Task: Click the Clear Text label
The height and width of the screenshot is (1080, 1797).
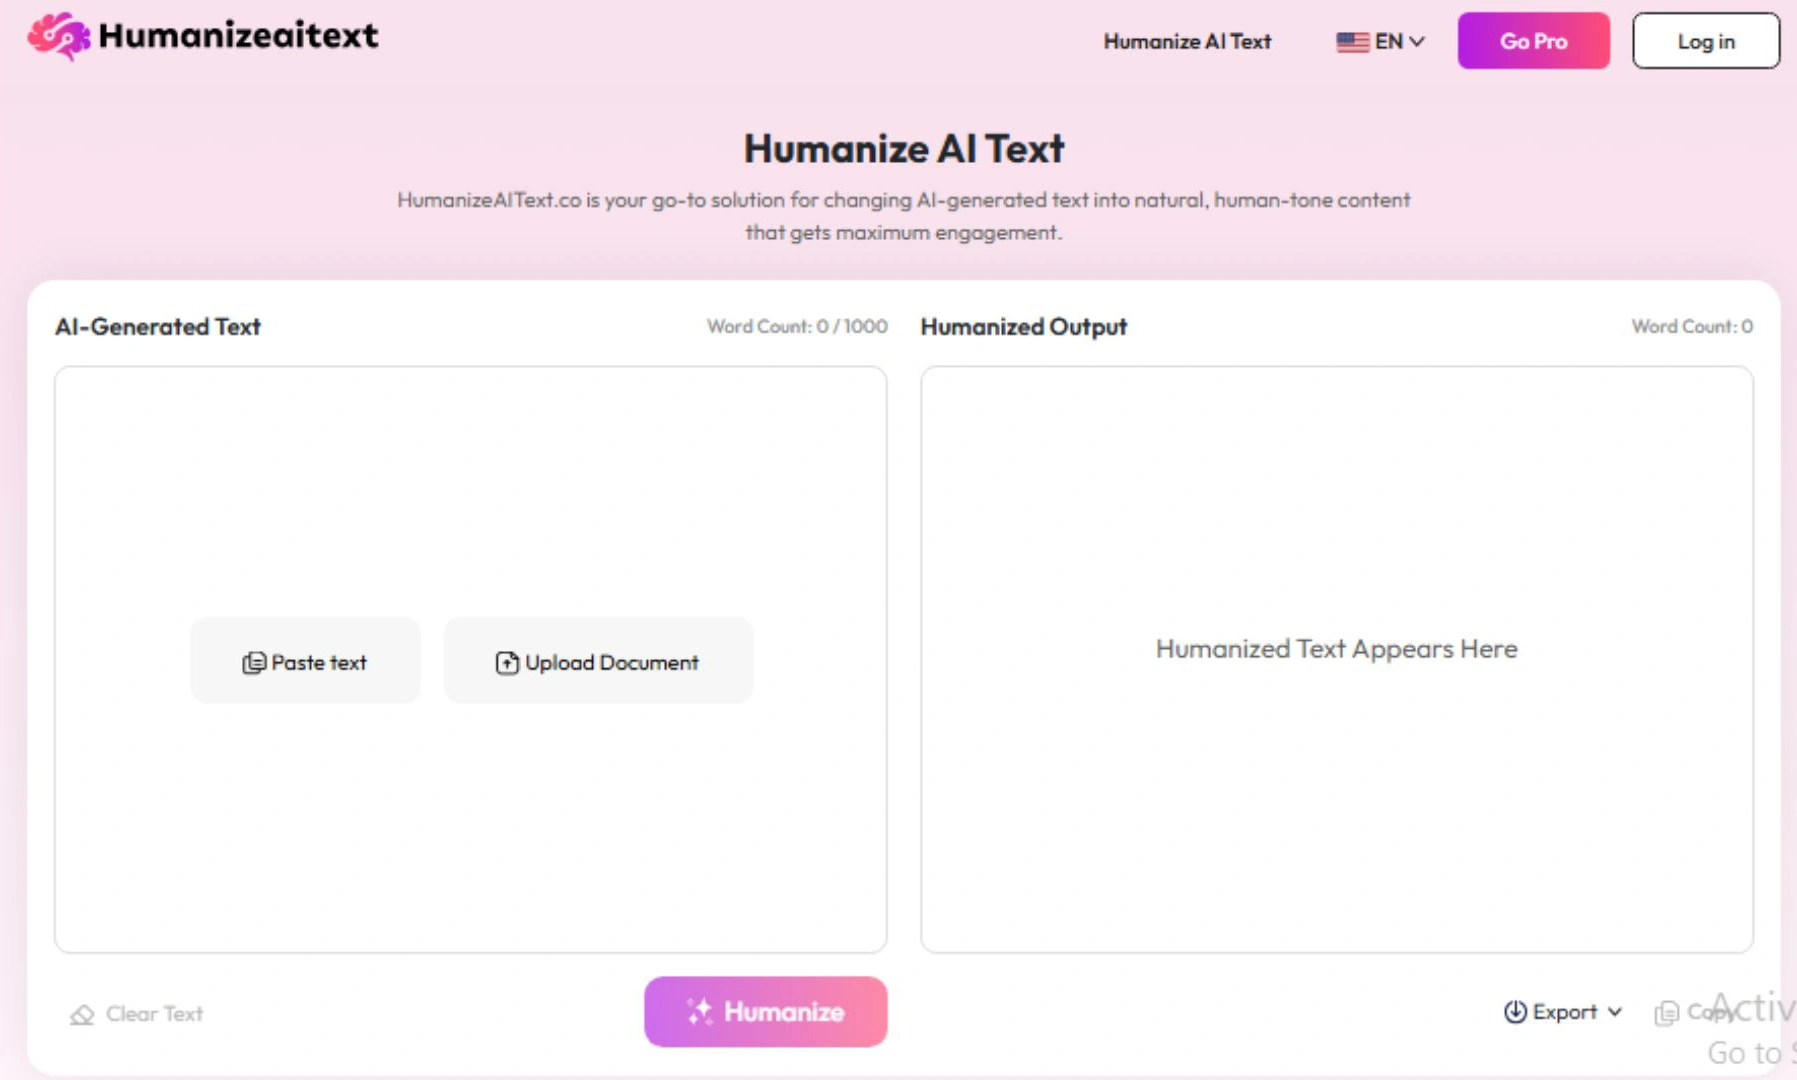Action: click(x=153, y=1013)
